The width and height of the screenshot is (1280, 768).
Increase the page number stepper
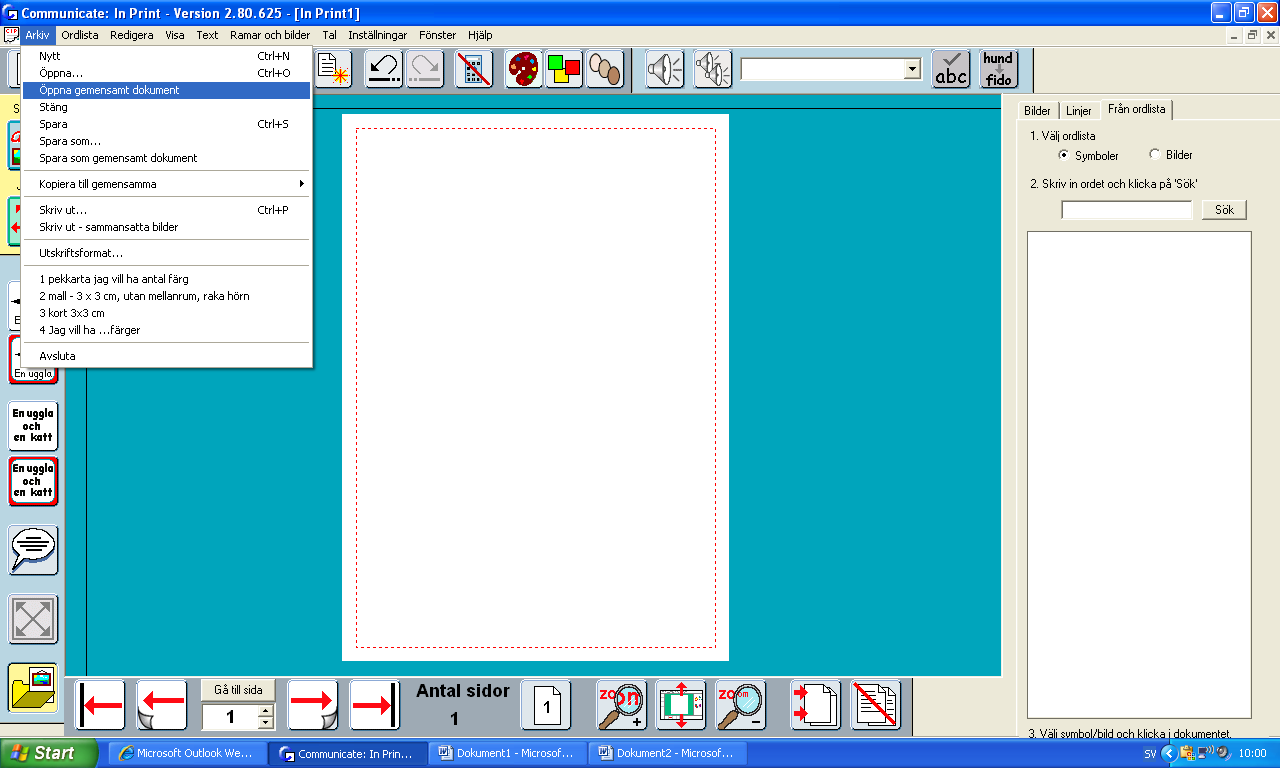pyautogui.click(x=265, y=711)
